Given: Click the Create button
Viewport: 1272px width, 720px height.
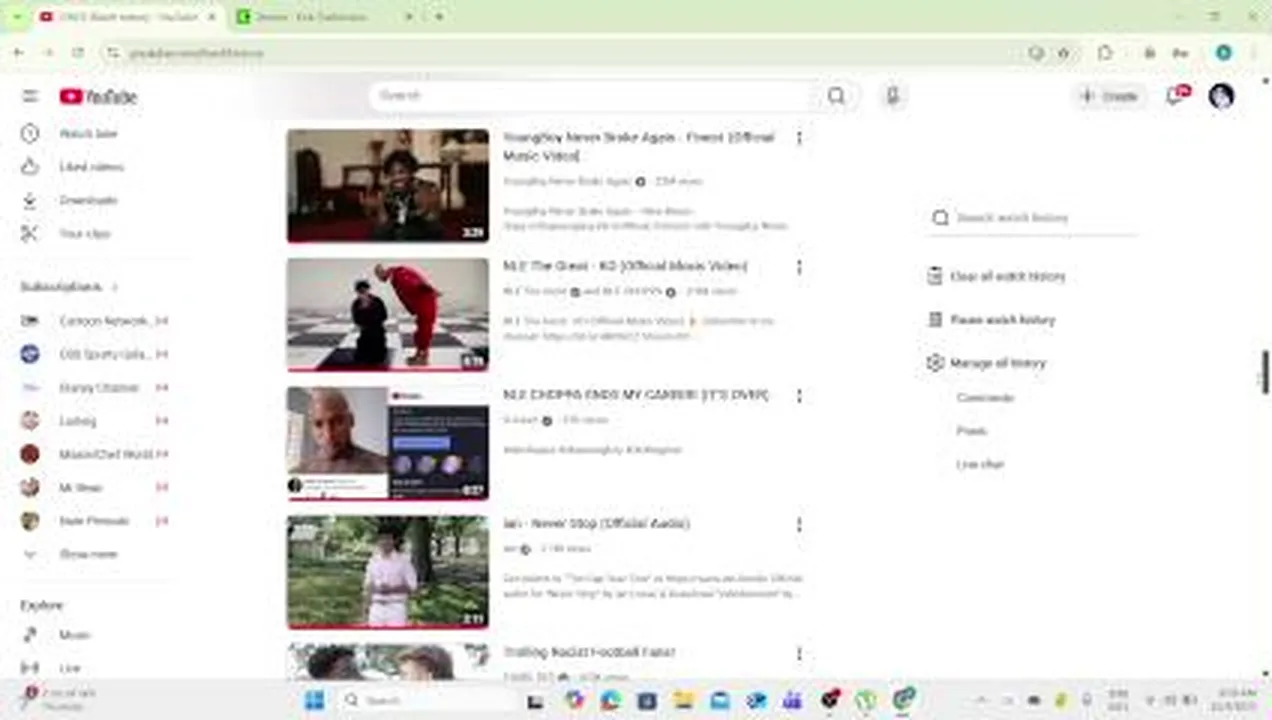Looking at the screenshot, I should (1109, 96).
